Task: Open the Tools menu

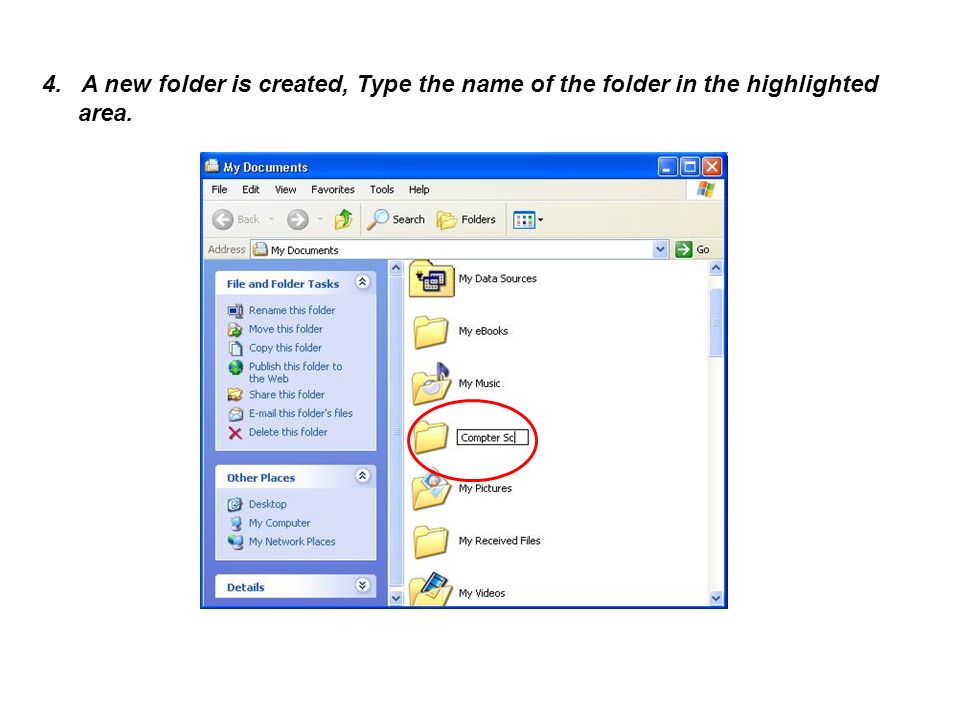Action: click(381, 190)
